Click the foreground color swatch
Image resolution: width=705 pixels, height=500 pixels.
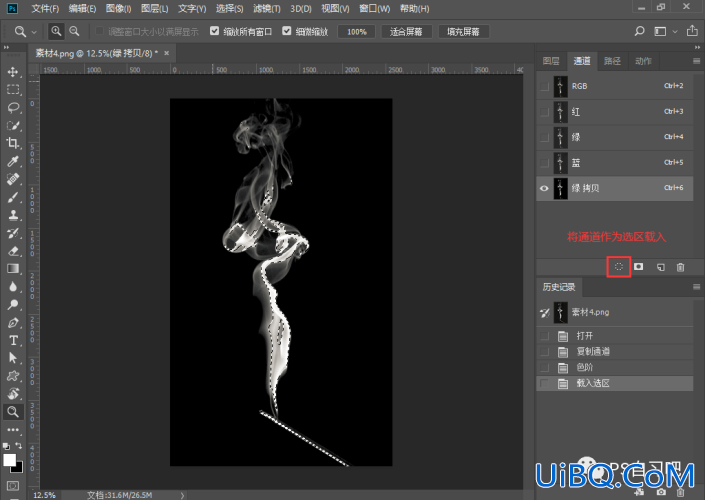[9, 460]
